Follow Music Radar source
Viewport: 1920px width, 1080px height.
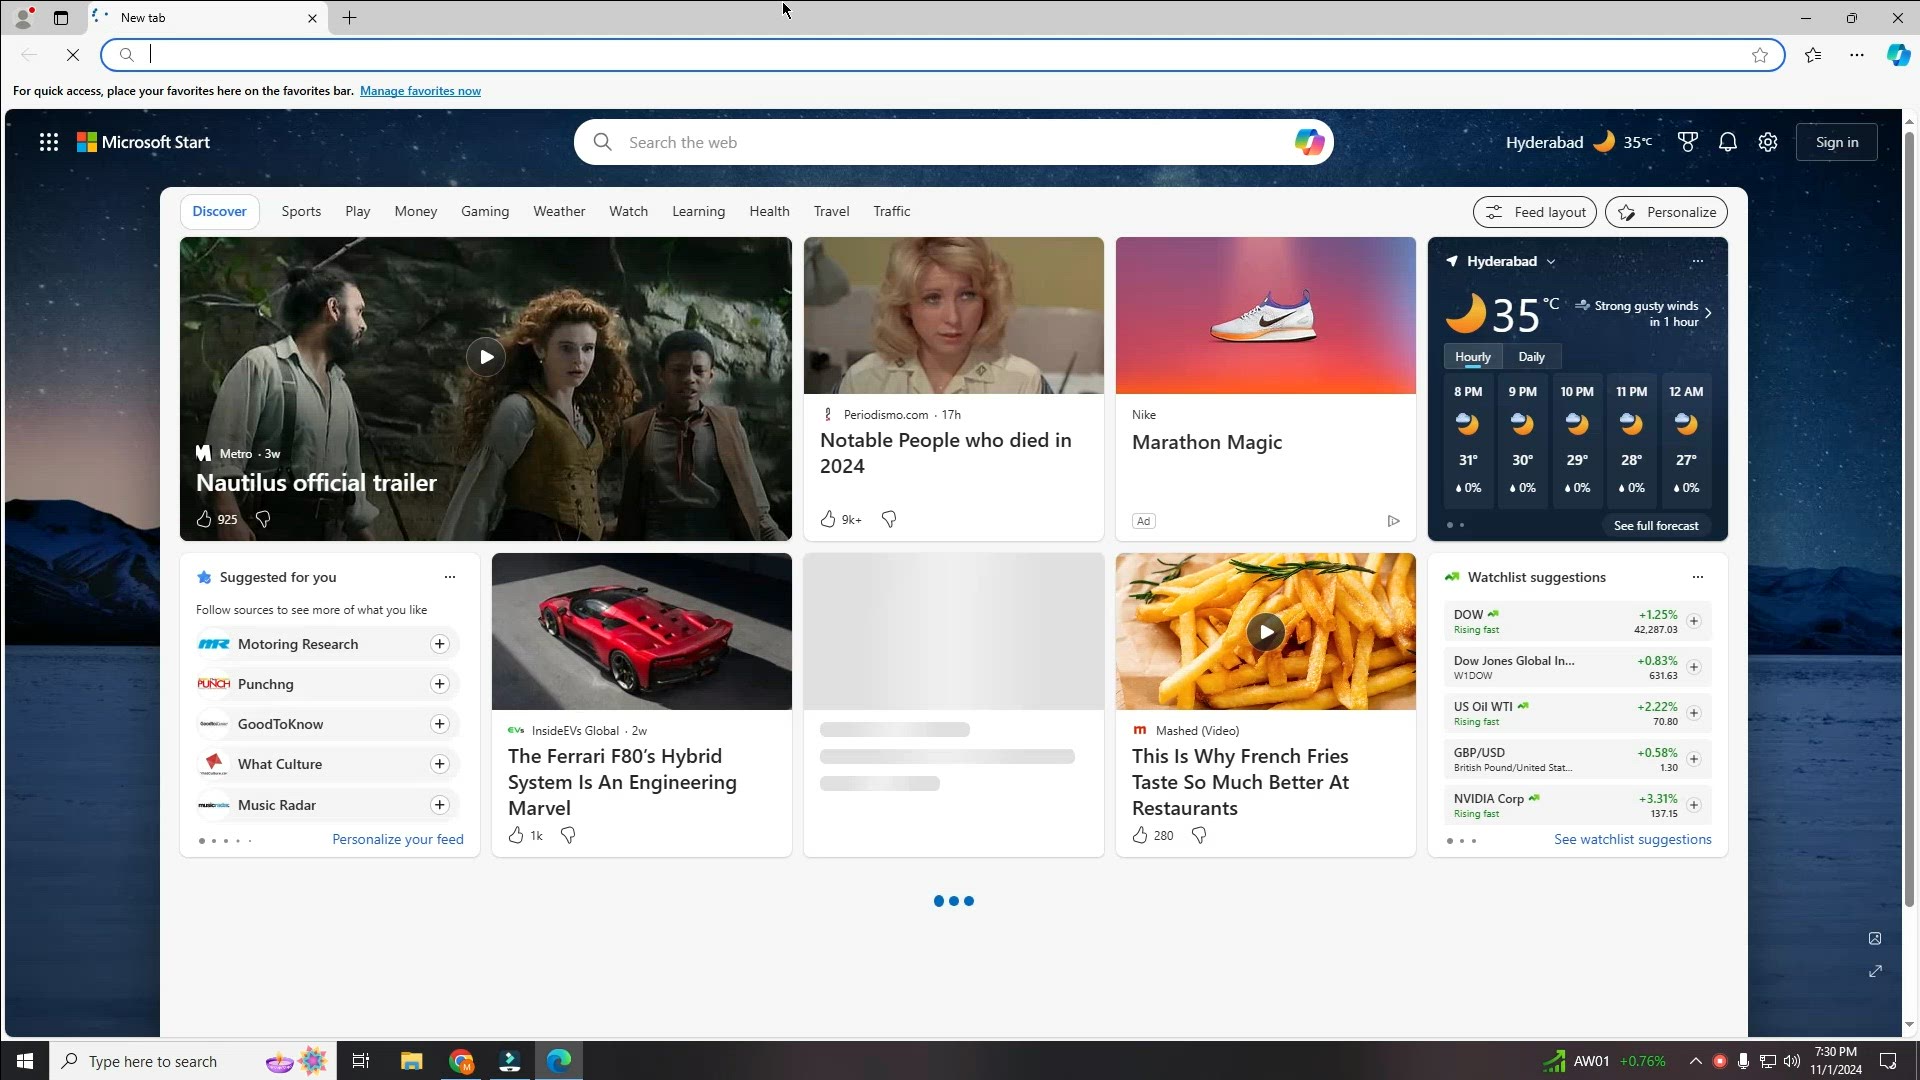click(439, 805)
